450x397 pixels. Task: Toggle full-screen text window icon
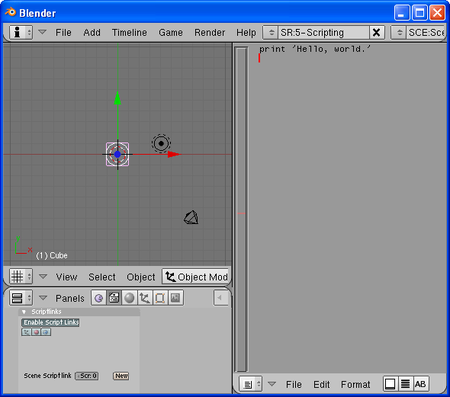[390, 384]
